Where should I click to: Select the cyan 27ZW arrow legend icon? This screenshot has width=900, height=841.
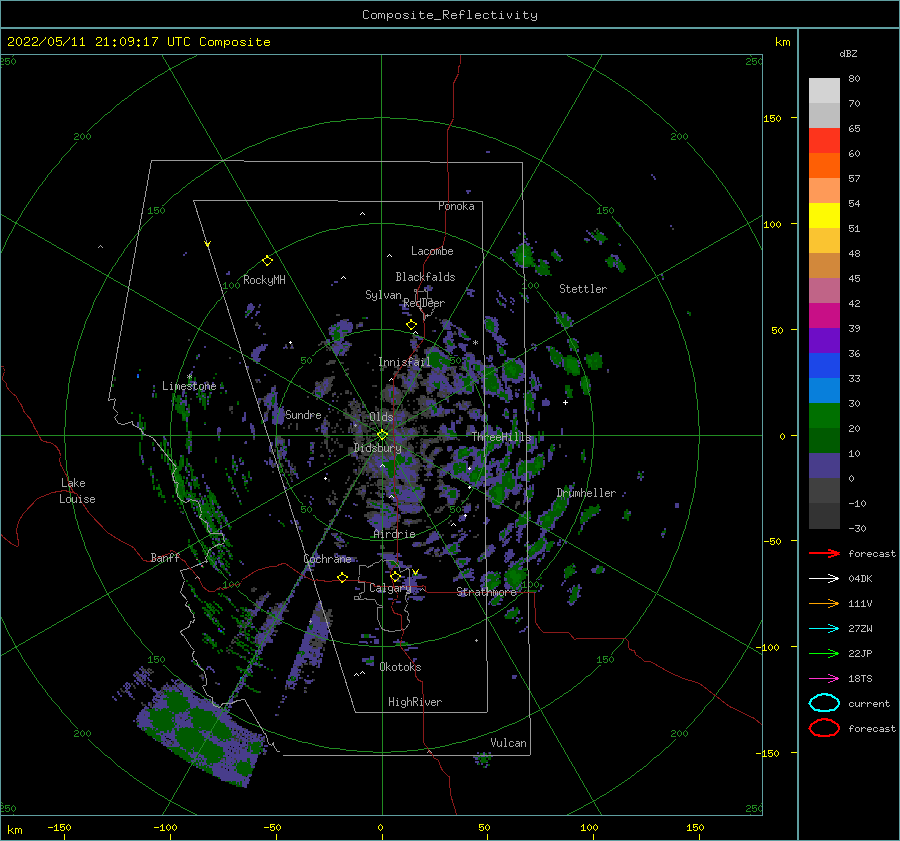tap(824, 629)
